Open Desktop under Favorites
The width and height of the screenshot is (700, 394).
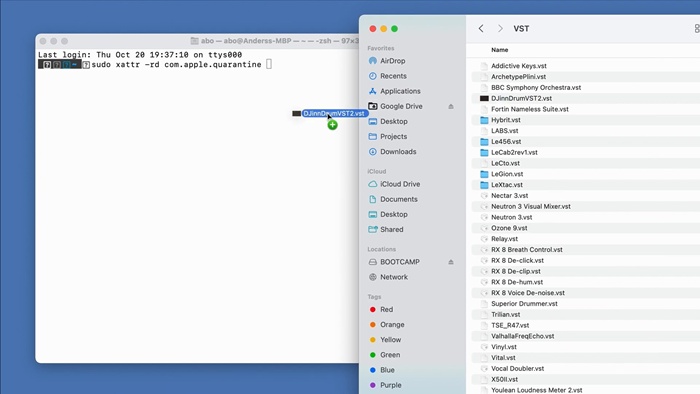coord(394,121)
